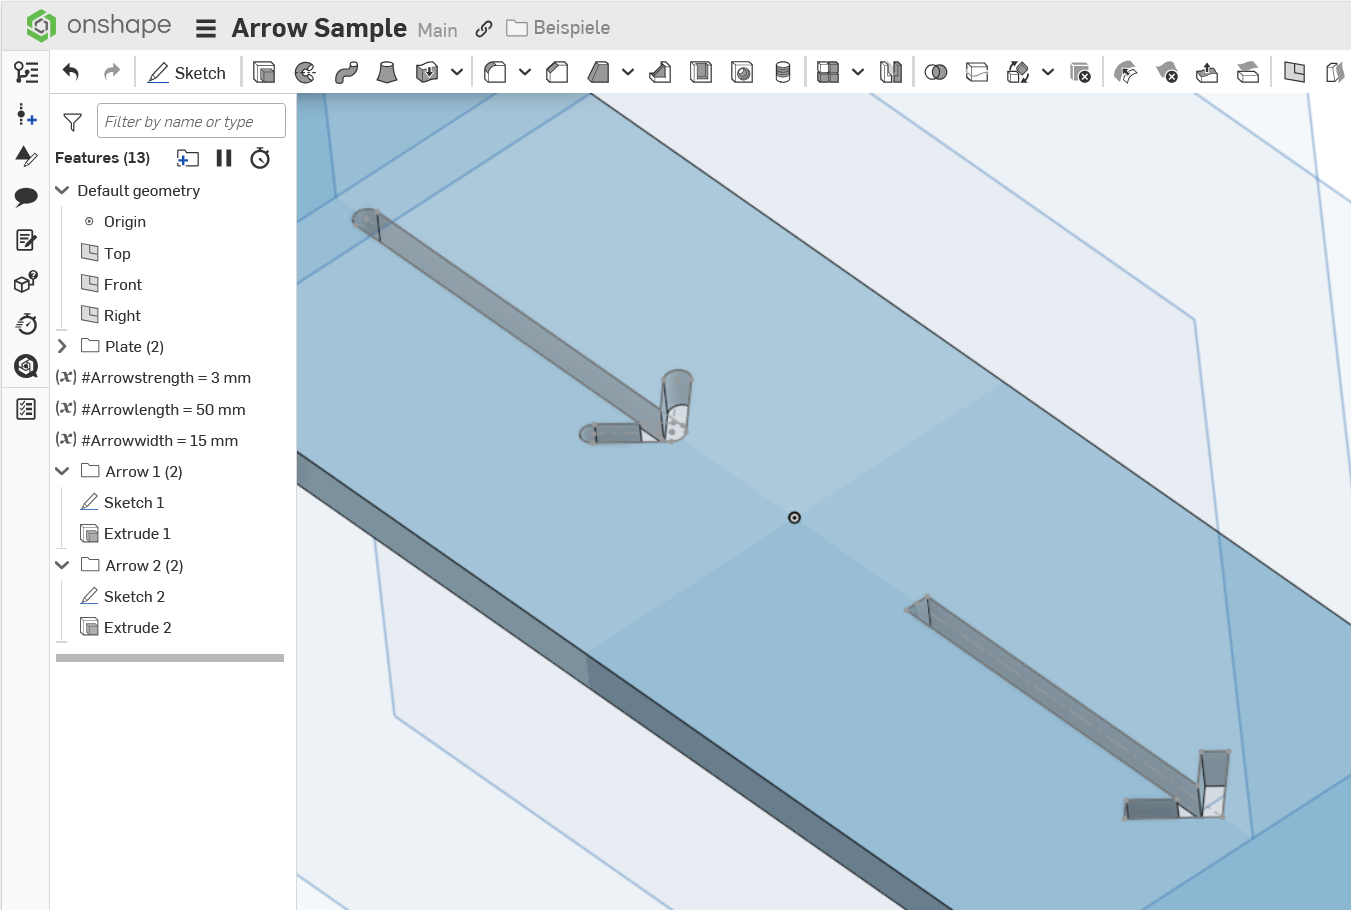Click the link icon beside Main
This screenshot has width=1351, height=910.
484,29
